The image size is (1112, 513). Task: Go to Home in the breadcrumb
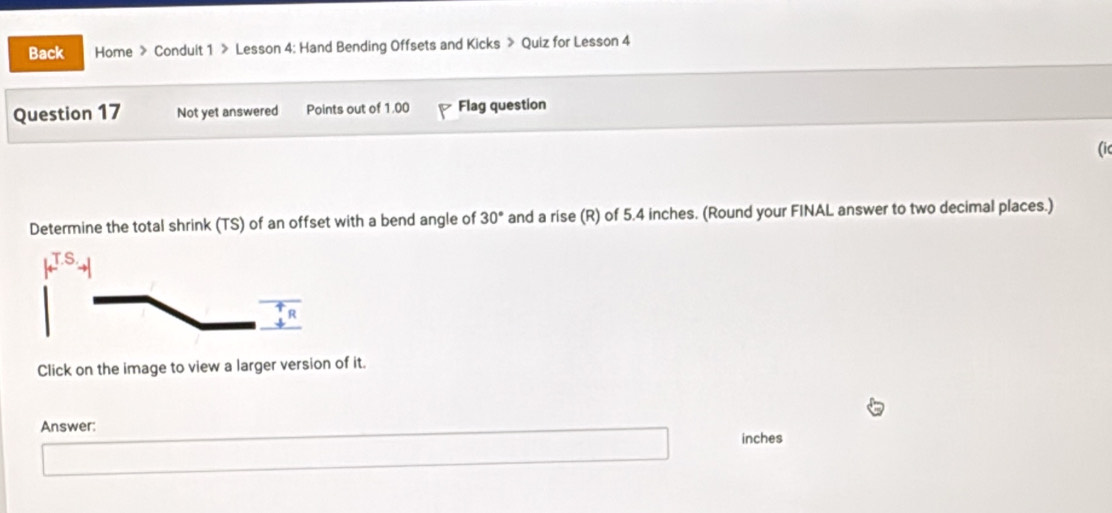(x=114, y=52)
